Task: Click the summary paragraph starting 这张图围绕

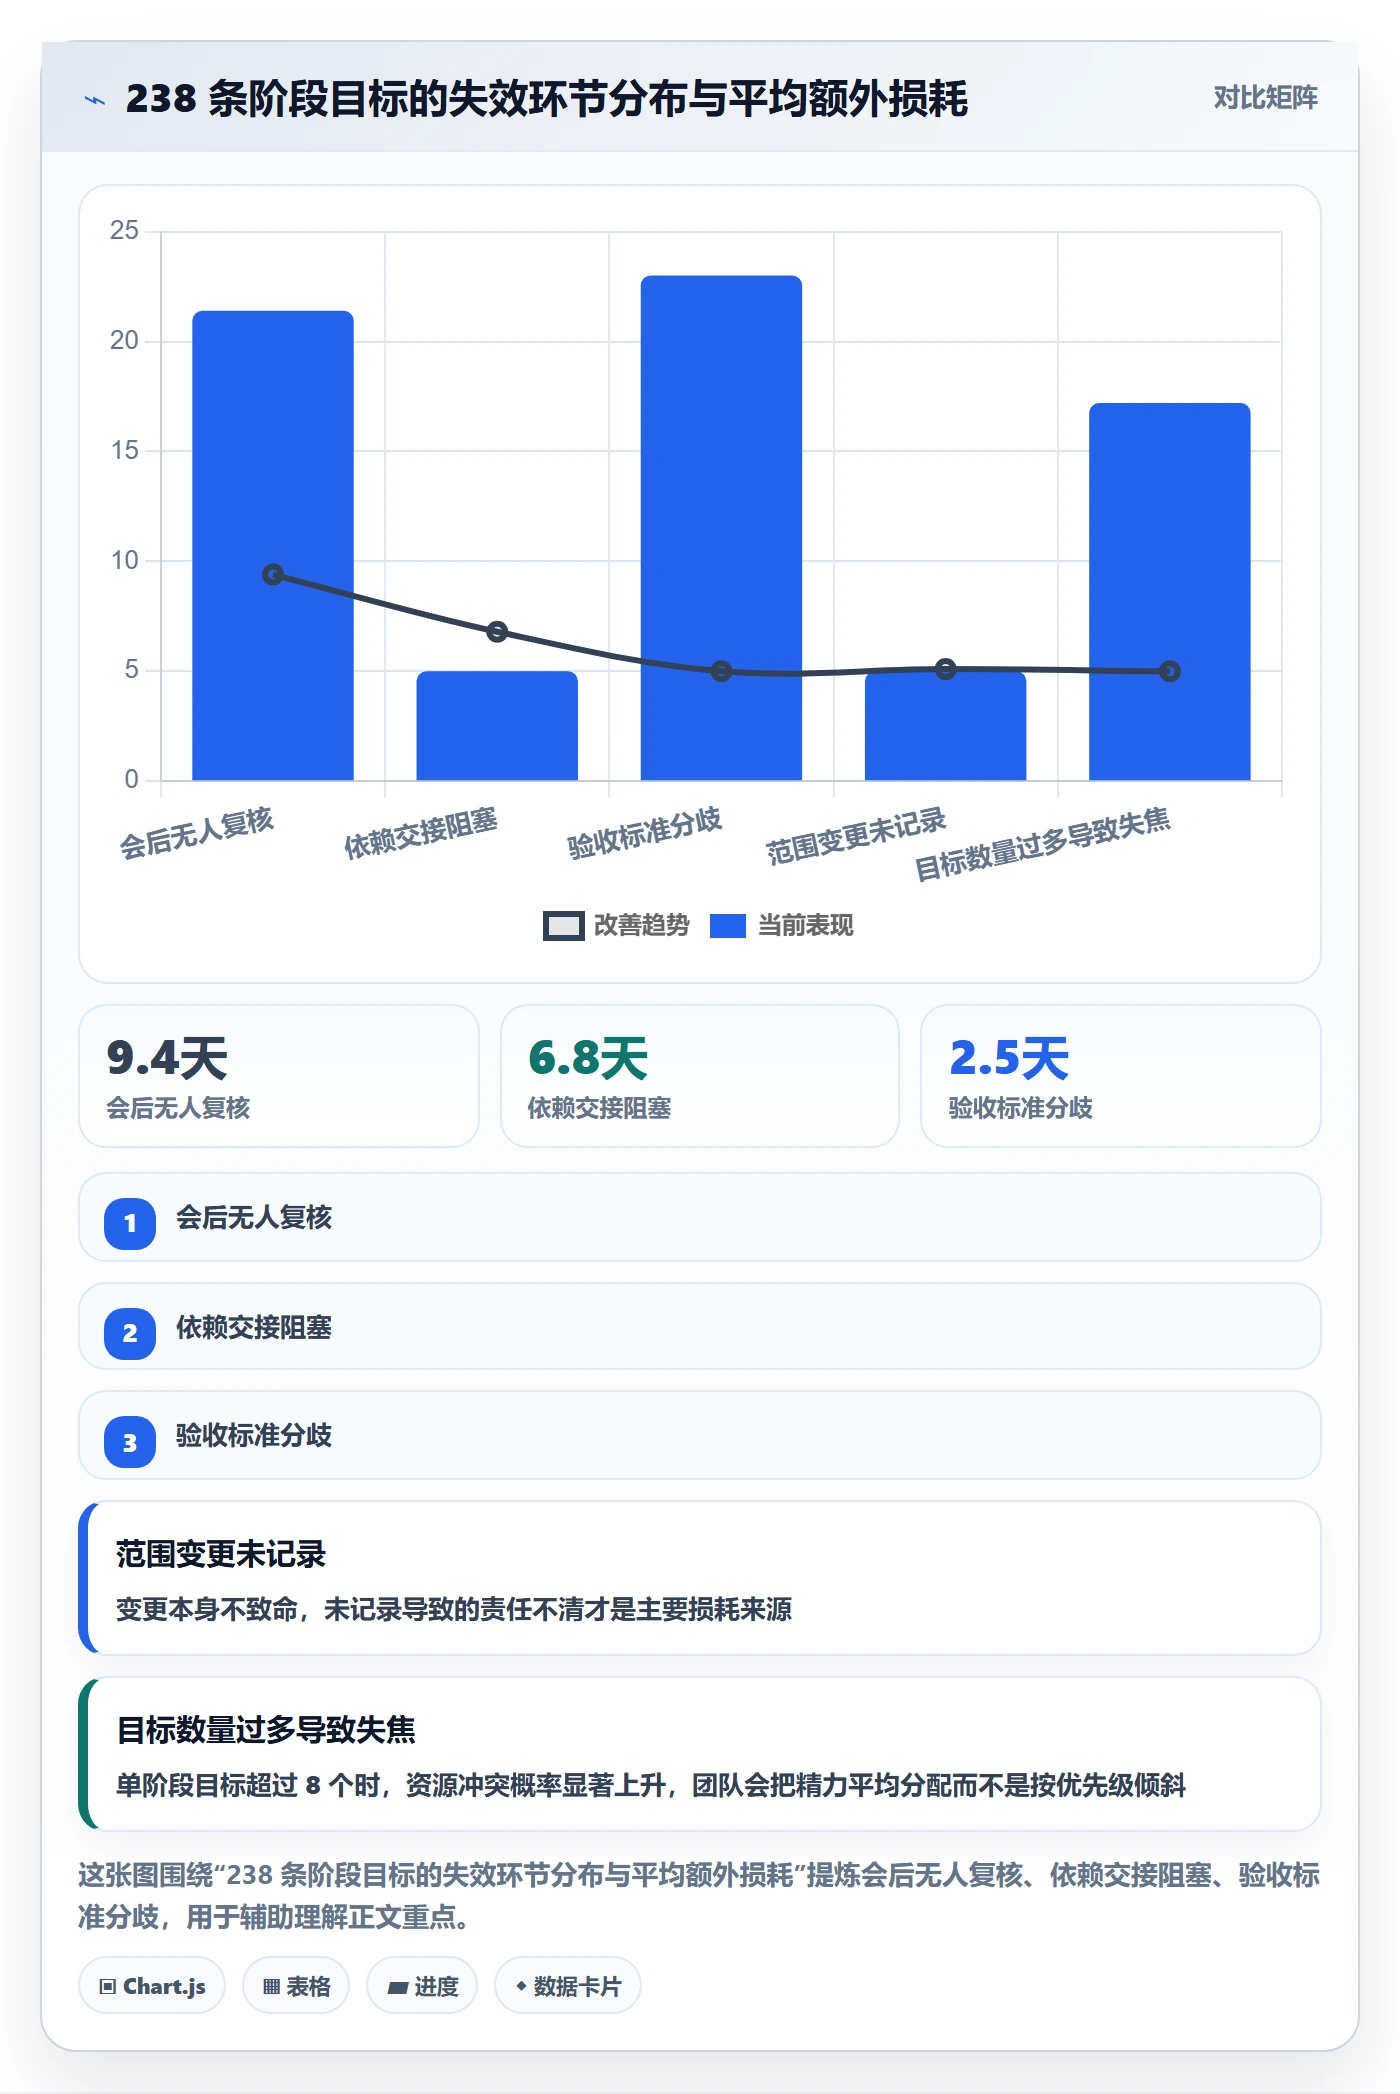Action: tap(700, 1895)
